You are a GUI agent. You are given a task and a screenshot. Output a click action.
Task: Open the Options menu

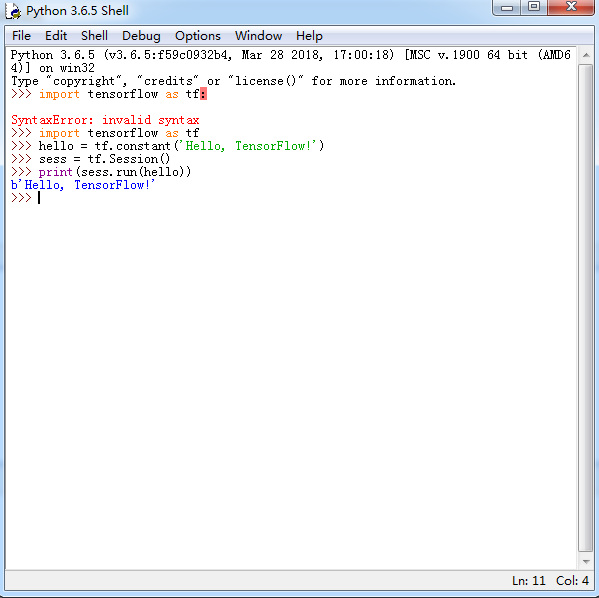[x=198, y=36]
